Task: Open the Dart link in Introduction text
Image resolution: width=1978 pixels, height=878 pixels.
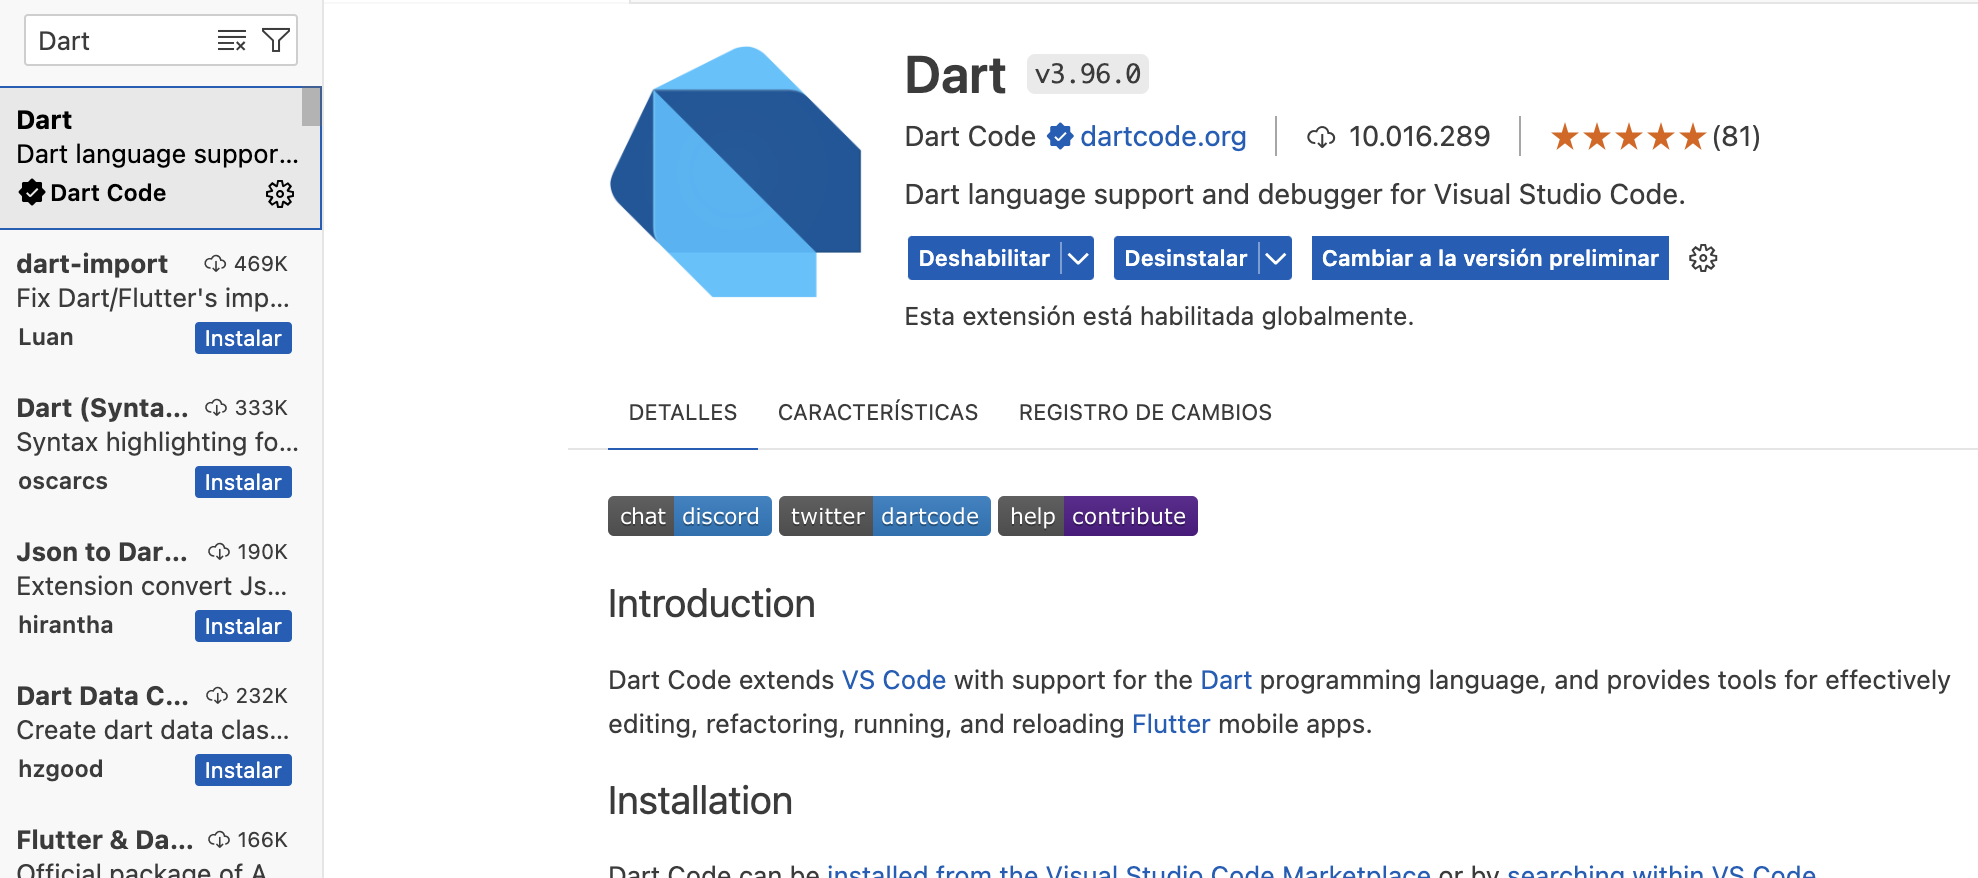Action: (x=1226, y=680)
